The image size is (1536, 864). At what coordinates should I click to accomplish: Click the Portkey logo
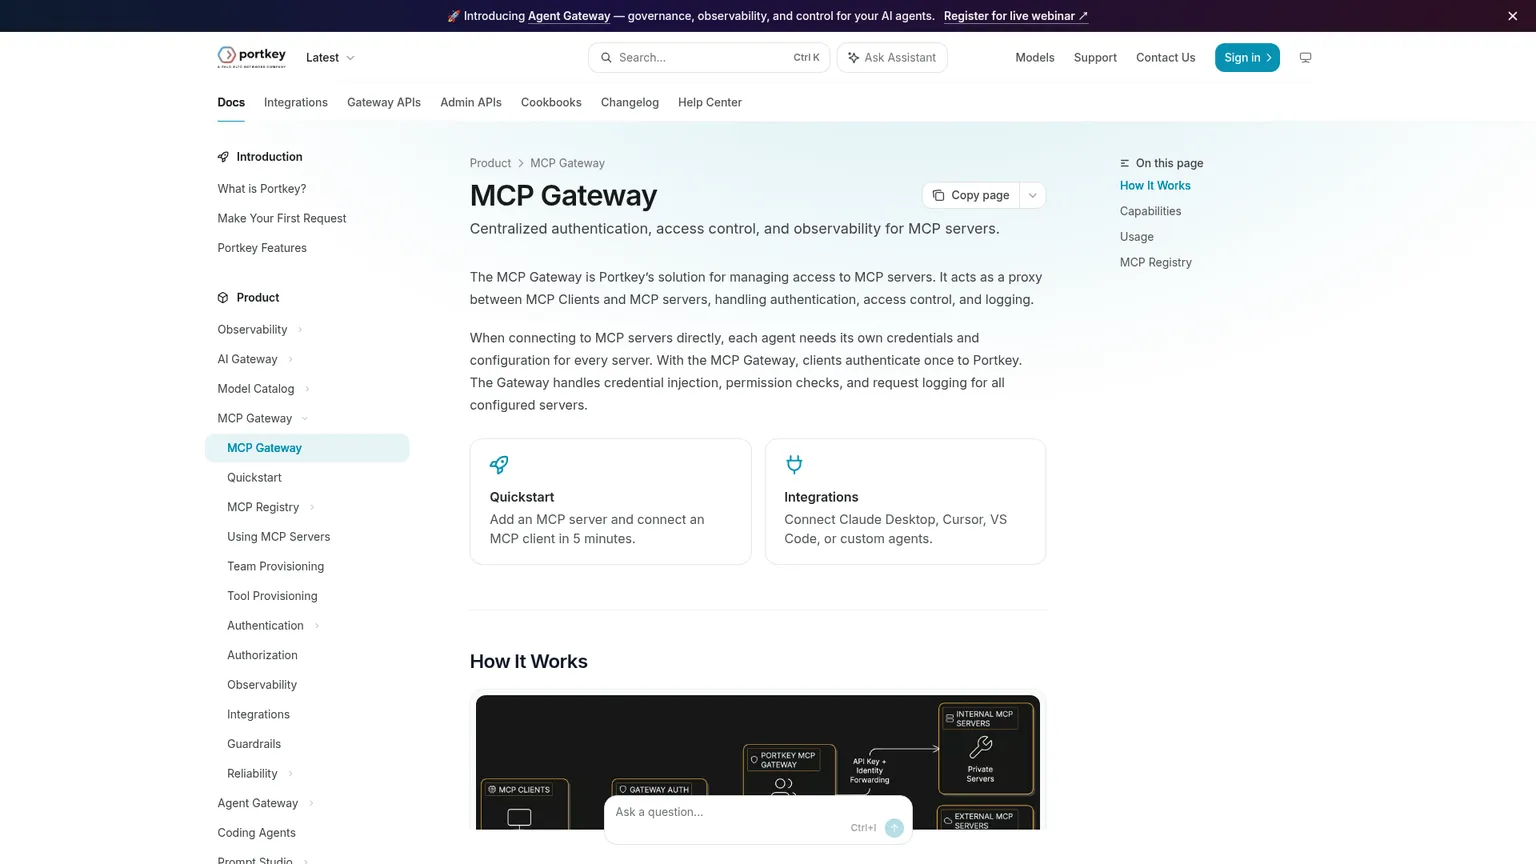click(252, 57)
